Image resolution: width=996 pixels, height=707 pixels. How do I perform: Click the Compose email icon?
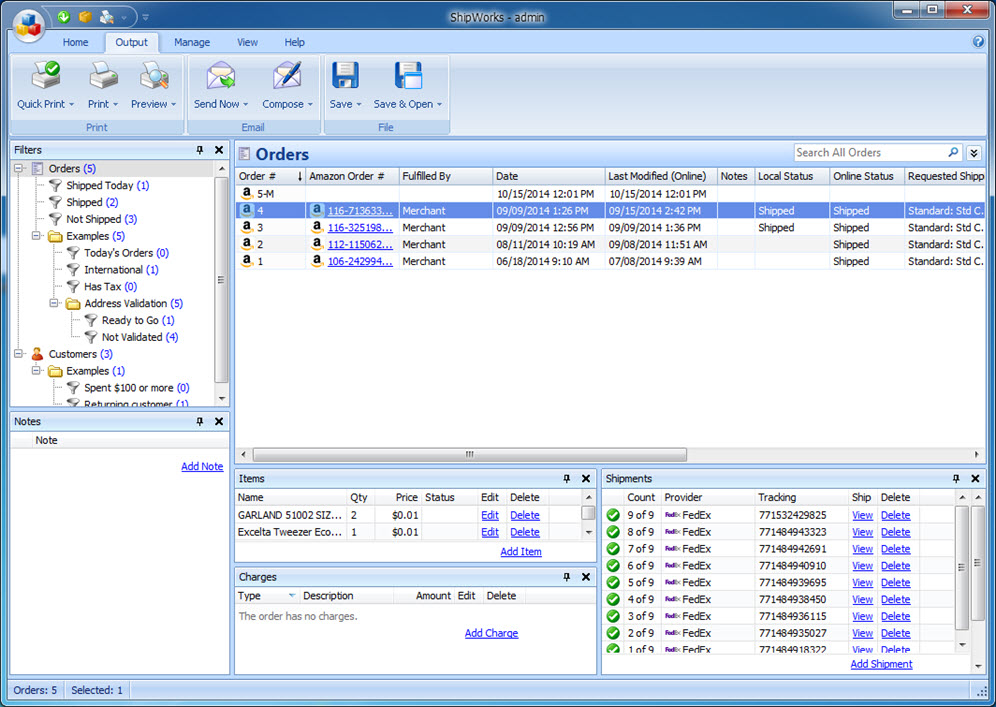click(287, 76)
